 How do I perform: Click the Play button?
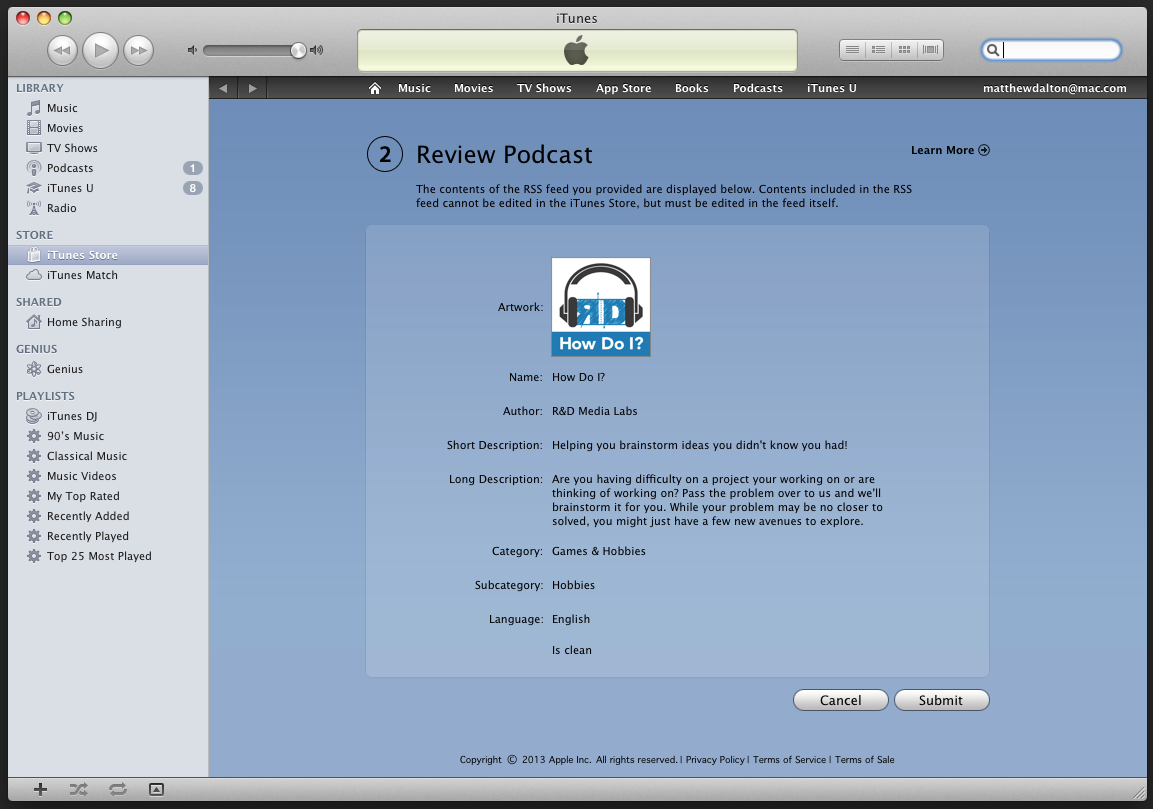pos(101,50)
